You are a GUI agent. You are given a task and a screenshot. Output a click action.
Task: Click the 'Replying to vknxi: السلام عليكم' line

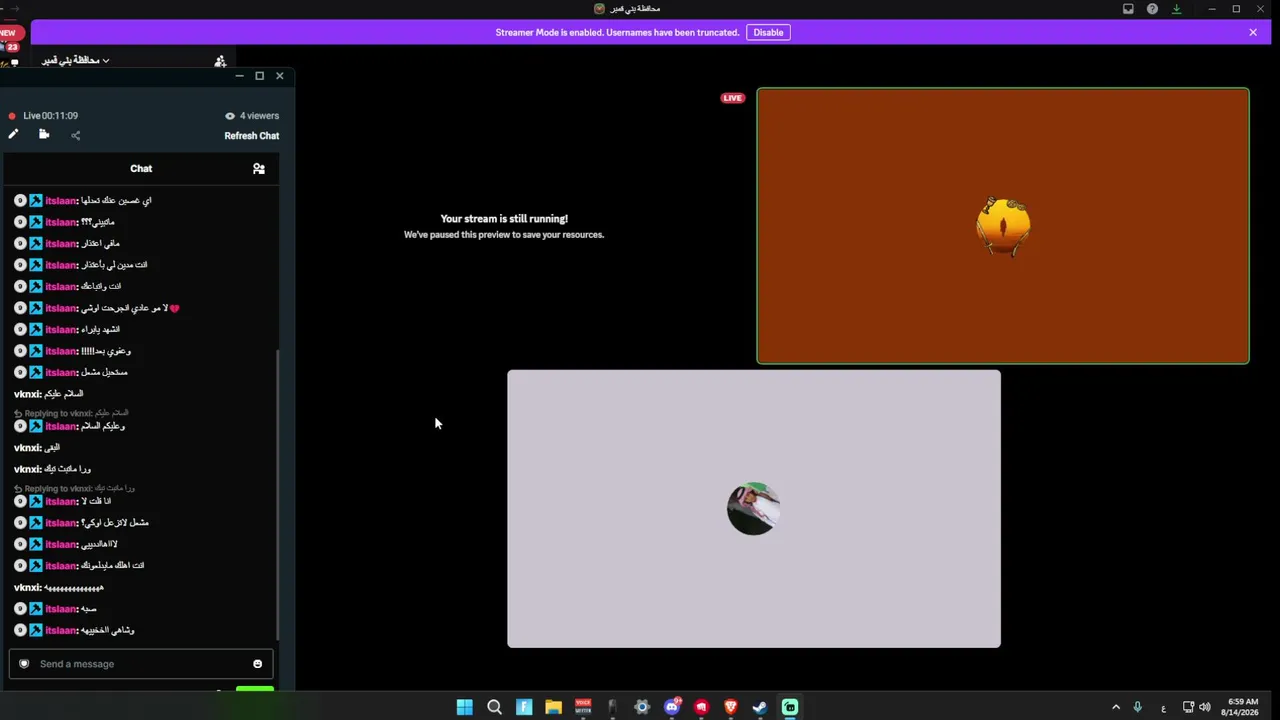point(72,413)
